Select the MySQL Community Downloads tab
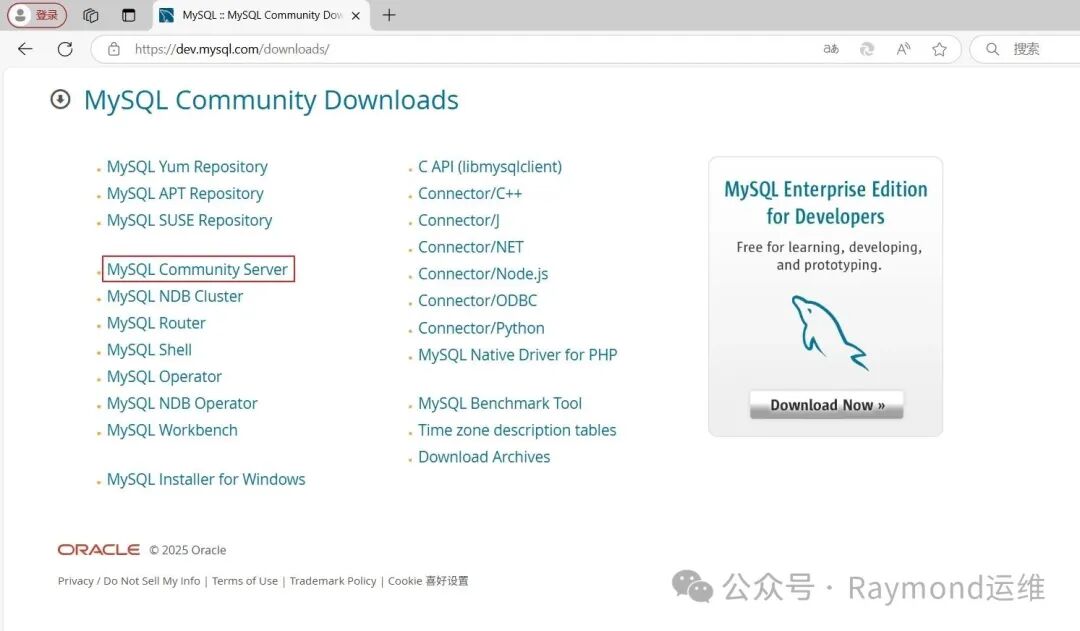 tap(262, 15)
